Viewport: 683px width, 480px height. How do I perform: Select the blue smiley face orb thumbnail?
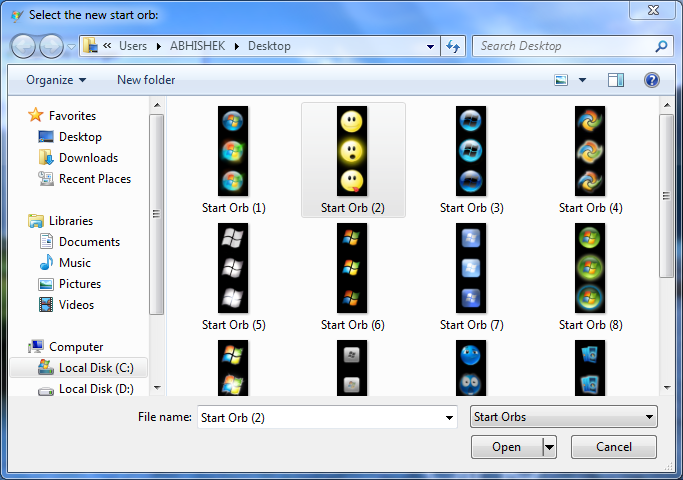tap(471, 368)
